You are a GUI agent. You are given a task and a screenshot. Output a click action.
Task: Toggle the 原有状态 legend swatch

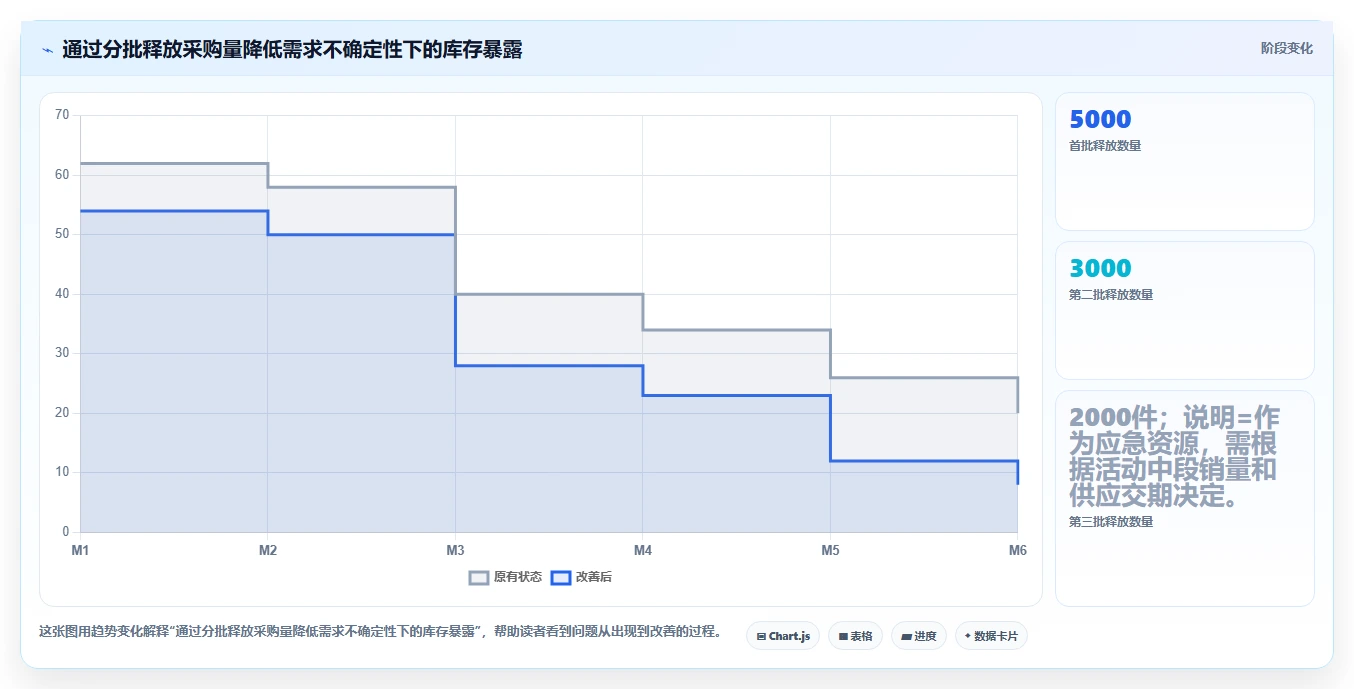coord(479,577)
